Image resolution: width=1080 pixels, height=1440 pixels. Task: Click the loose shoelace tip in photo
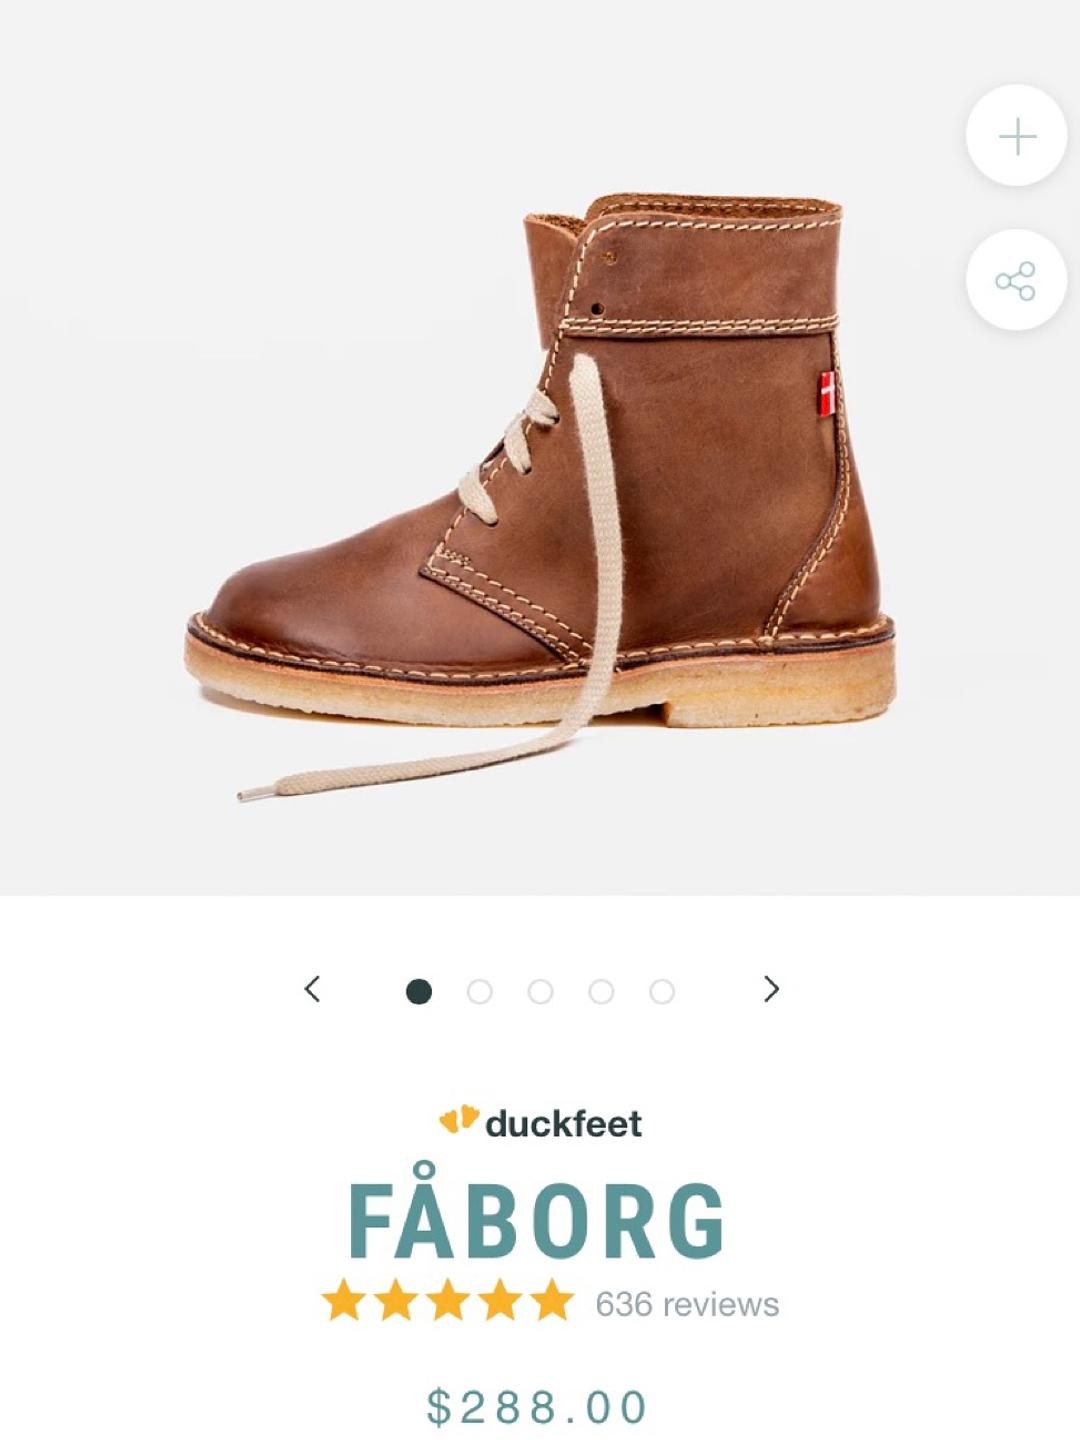[x=254, y=794]
